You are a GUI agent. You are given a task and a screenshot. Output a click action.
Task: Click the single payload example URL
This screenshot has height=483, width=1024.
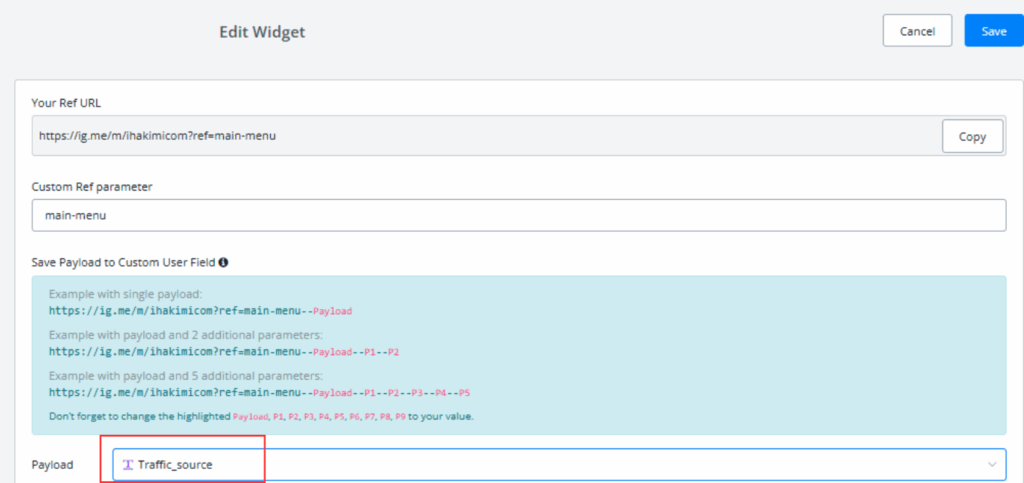point(200,311)
